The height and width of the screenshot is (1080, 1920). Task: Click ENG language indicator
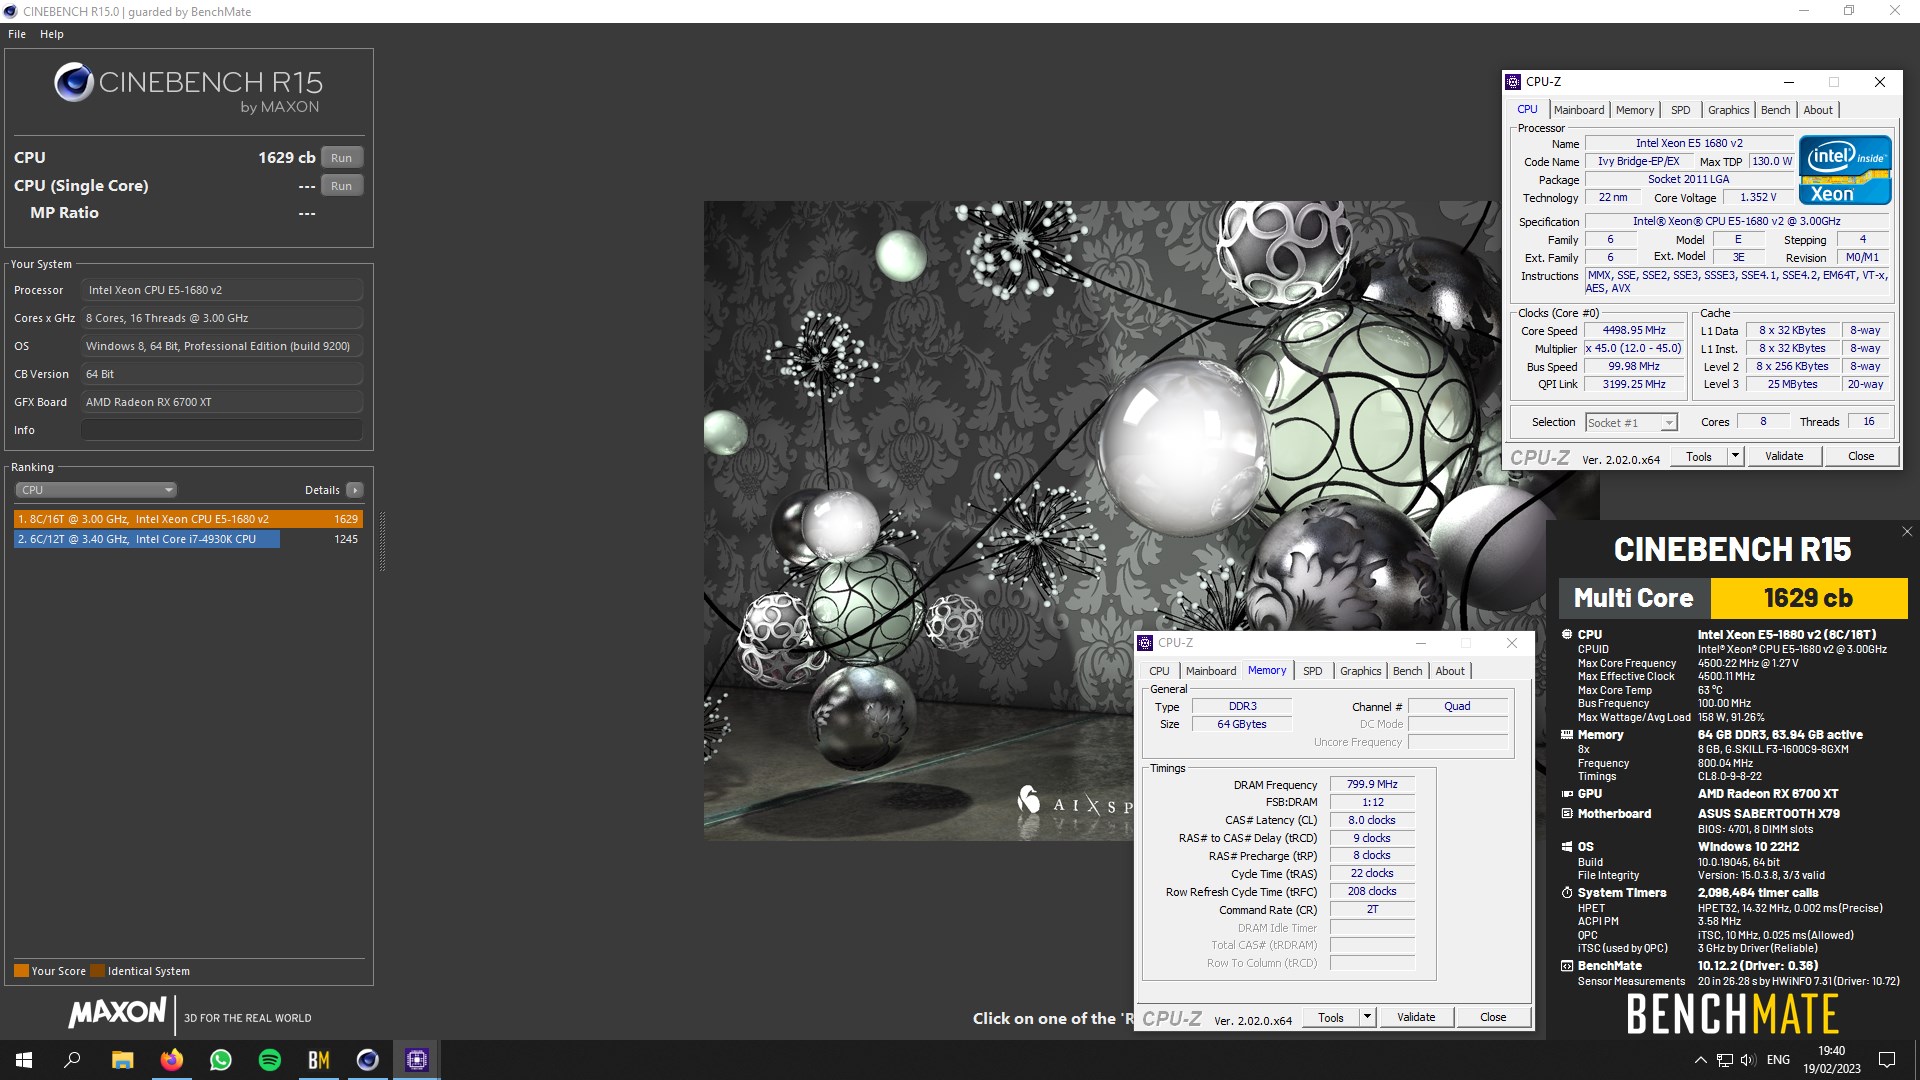[1778, 1060]
